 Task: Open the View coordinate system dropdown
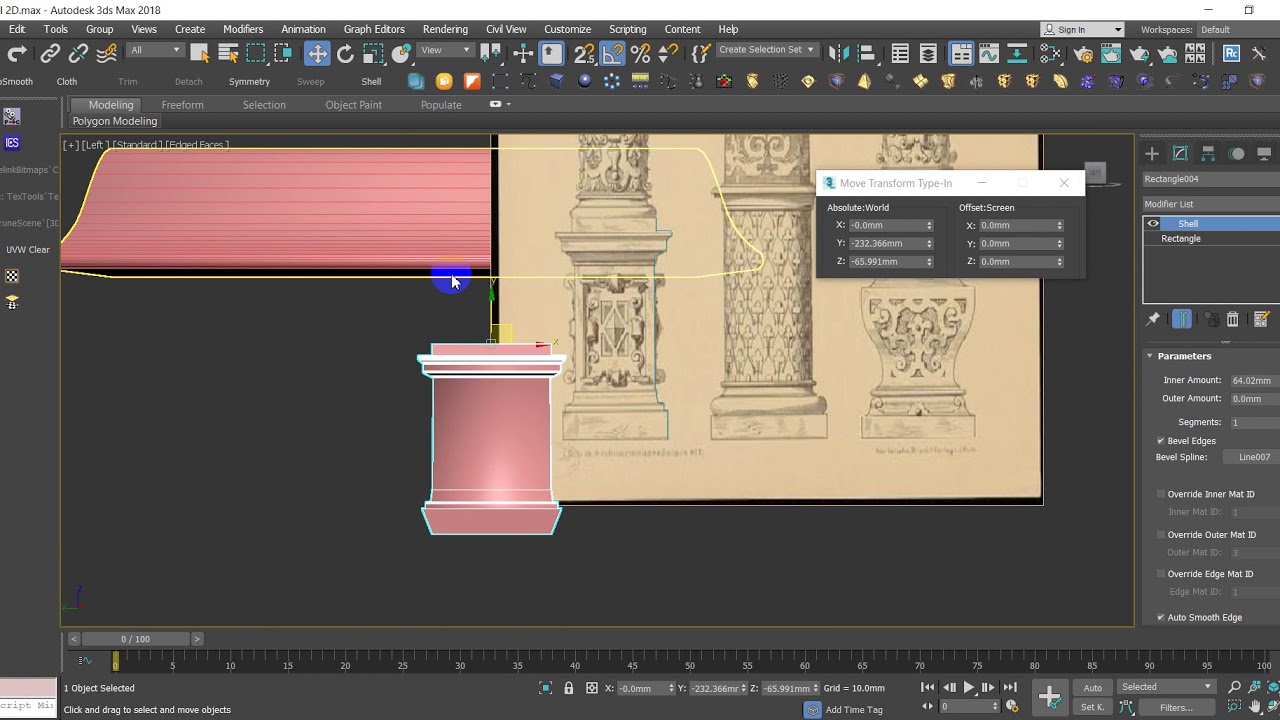pos(445,50)
